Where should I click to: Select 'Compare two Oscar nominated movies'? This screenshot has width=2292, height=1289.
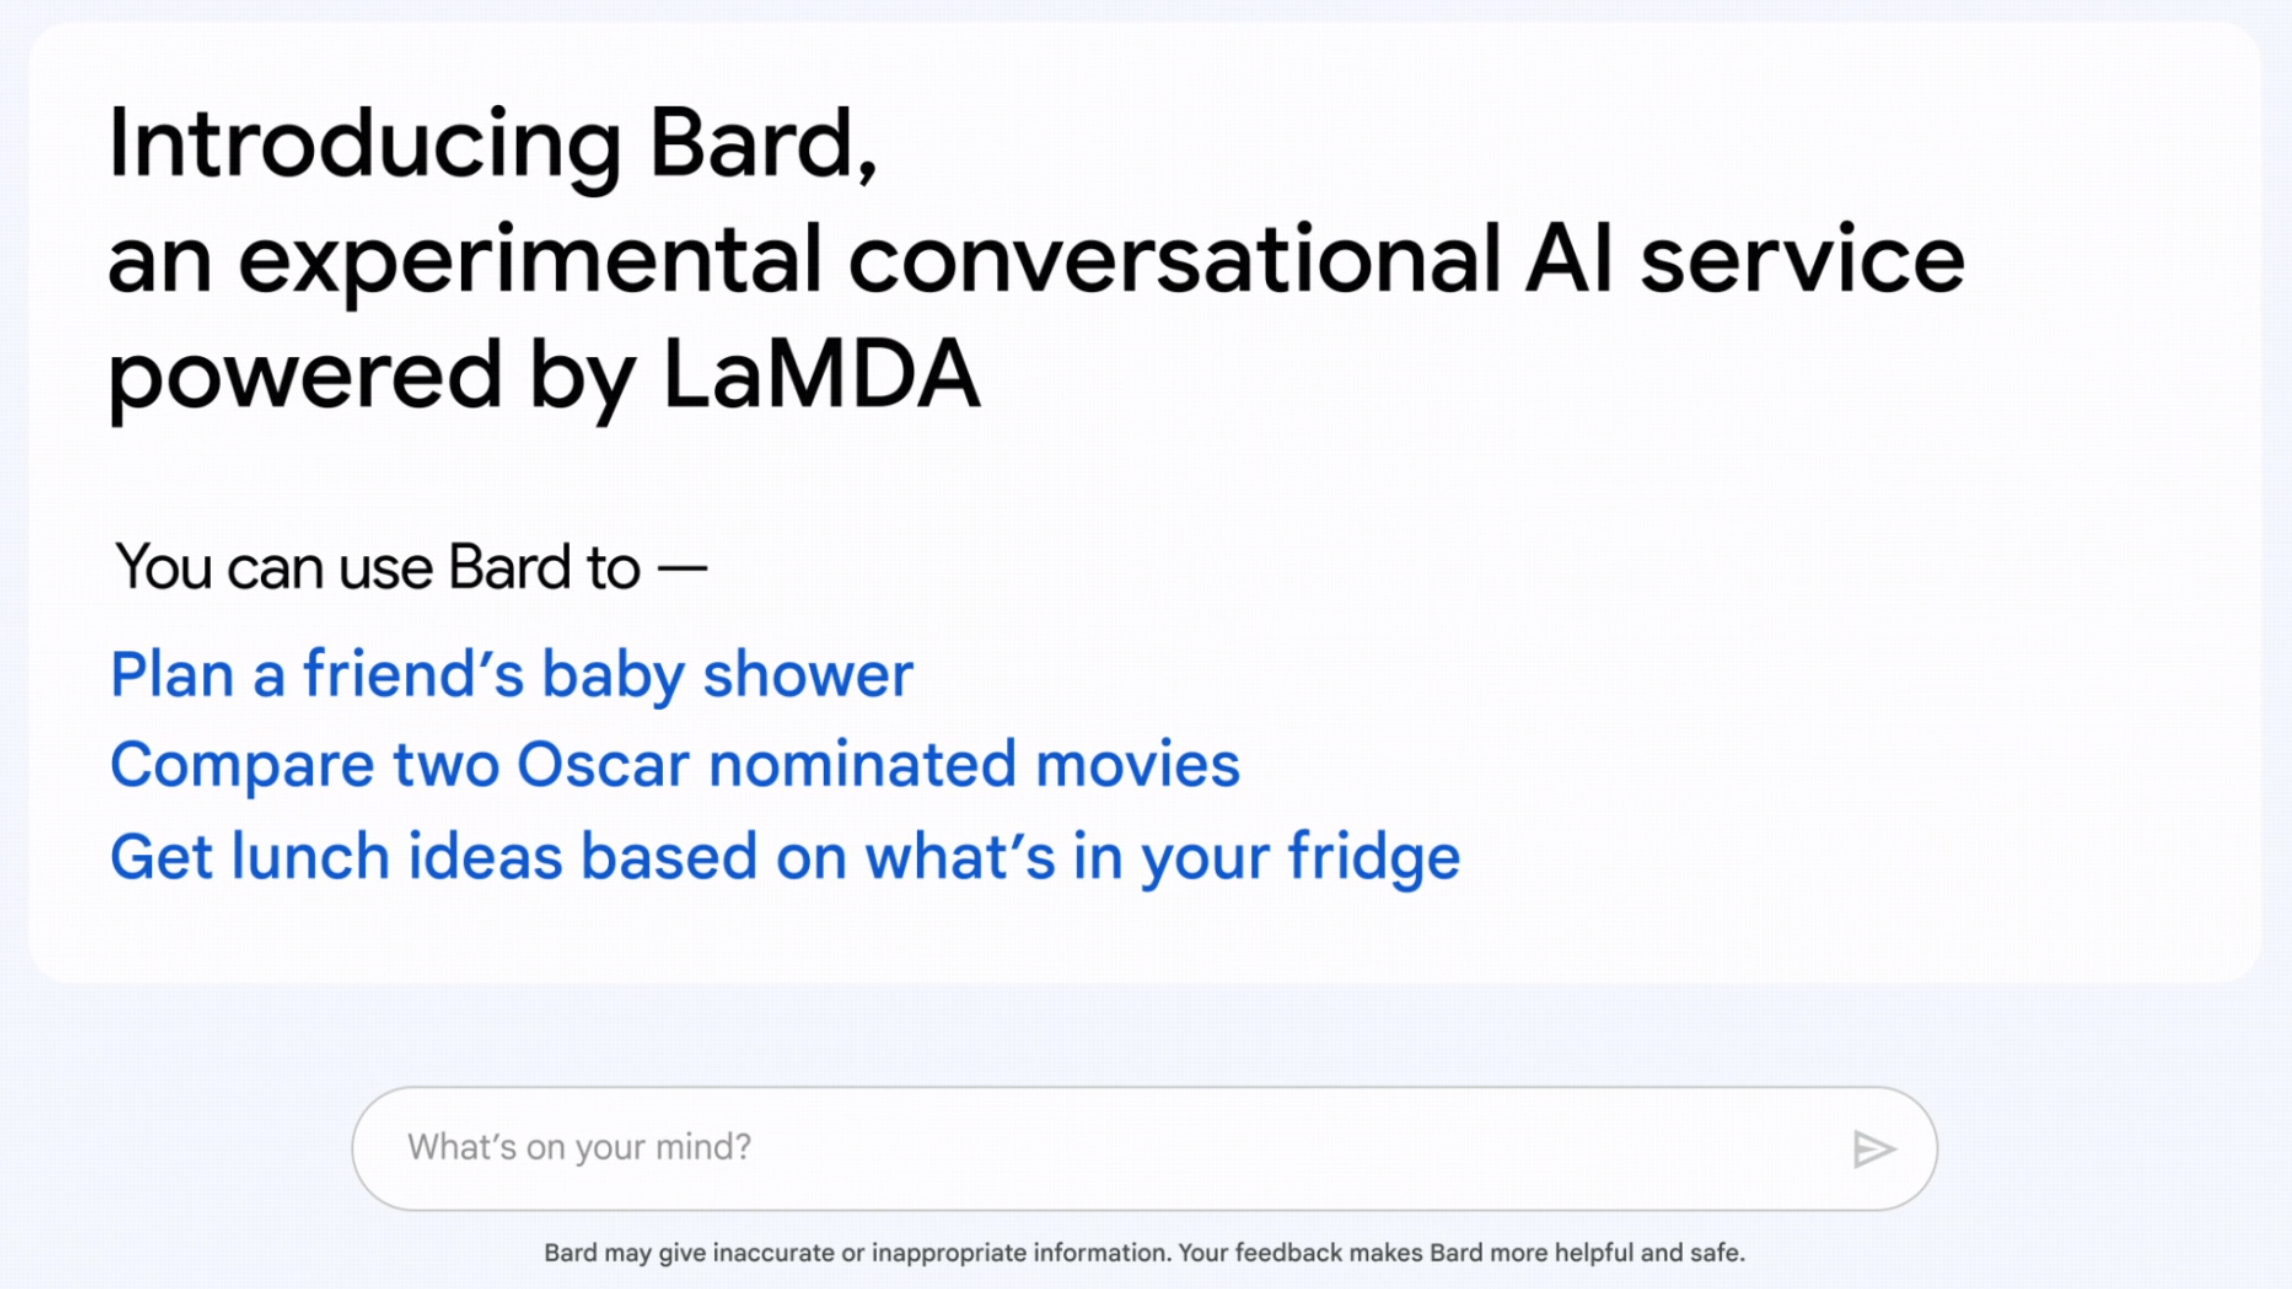click(x=675, y=765)
